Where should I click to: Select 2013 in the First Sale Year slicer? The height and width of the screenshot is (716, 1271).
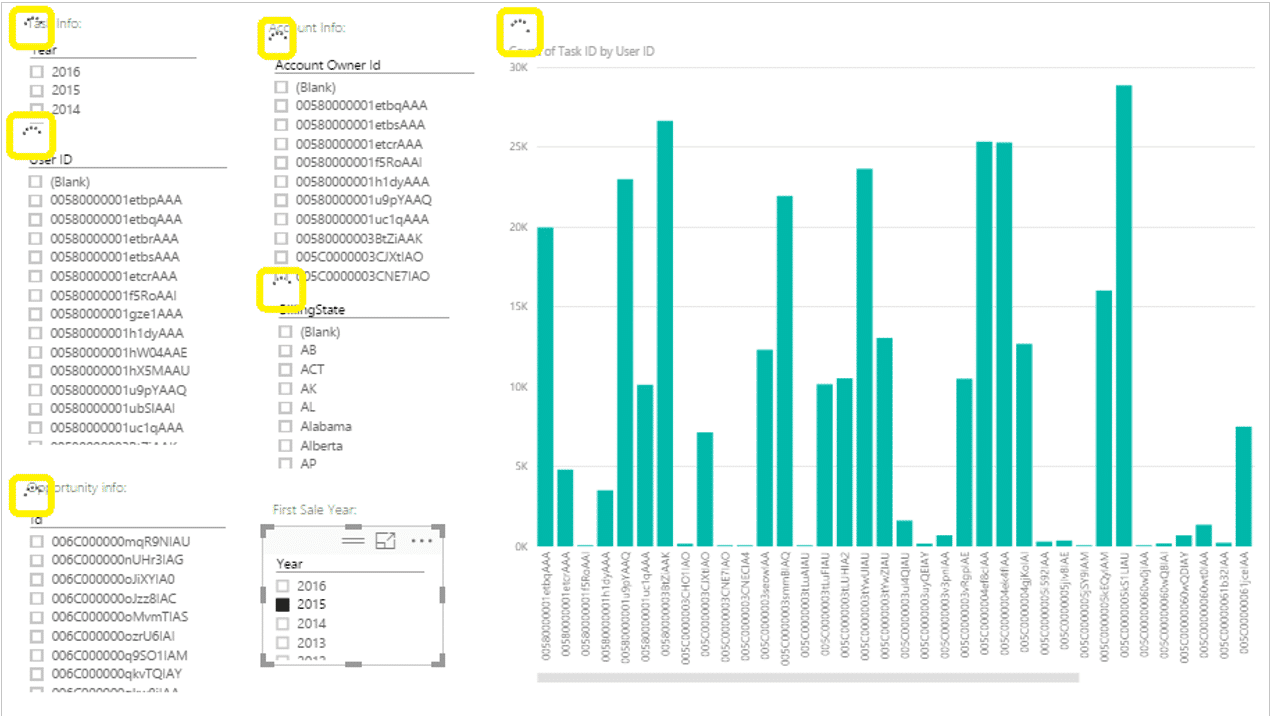point(284,642)
